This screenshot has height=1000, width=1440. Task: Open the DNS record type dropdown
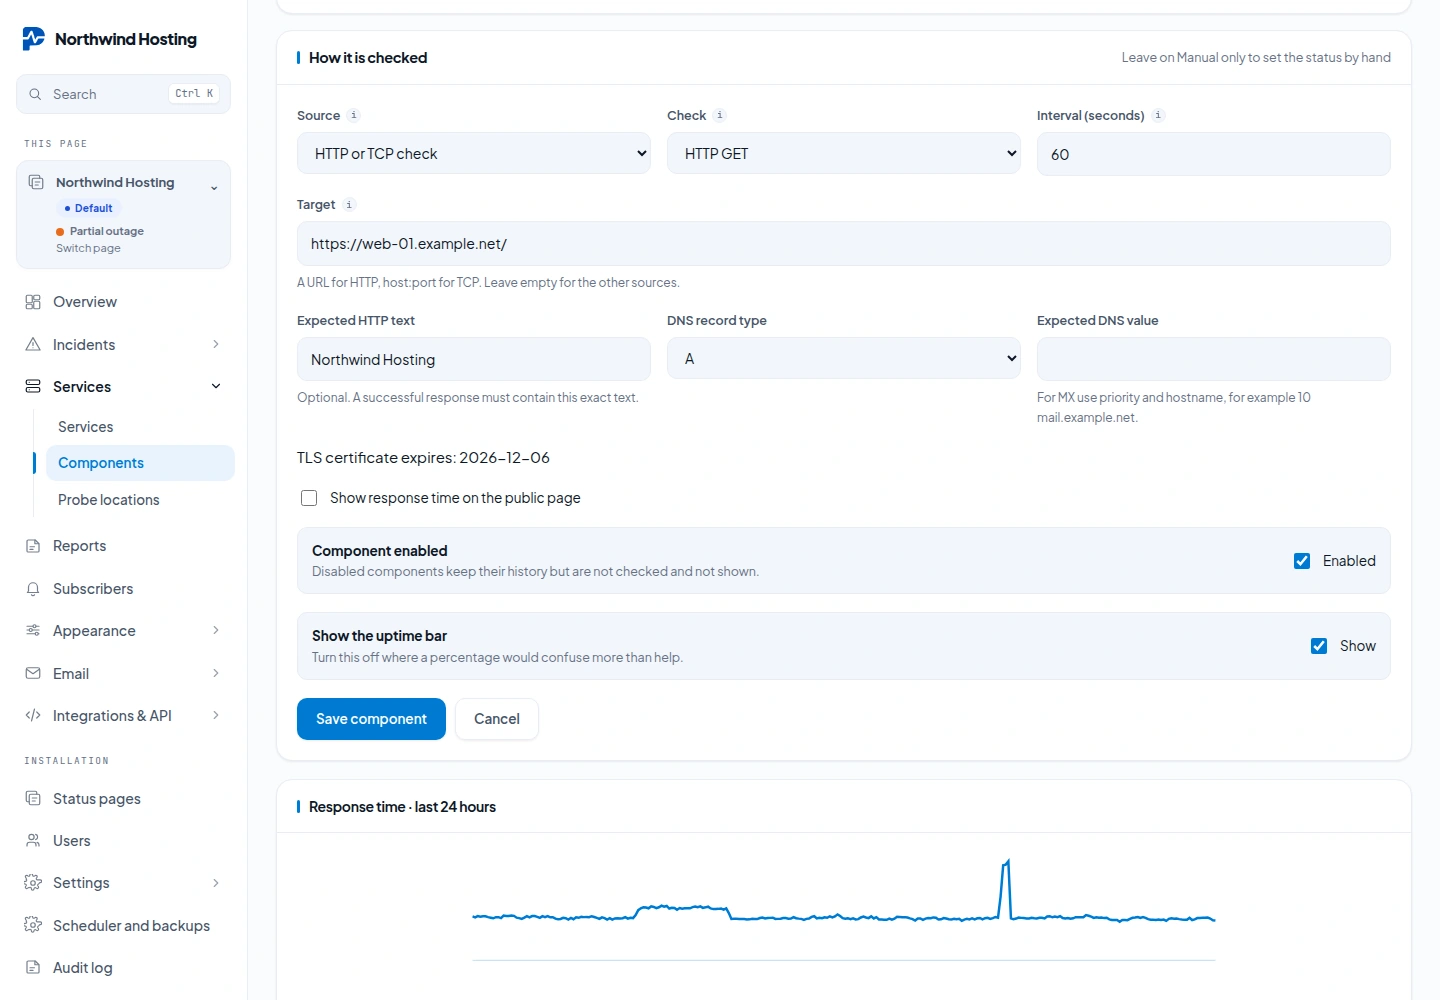click(x=844, y=359)
